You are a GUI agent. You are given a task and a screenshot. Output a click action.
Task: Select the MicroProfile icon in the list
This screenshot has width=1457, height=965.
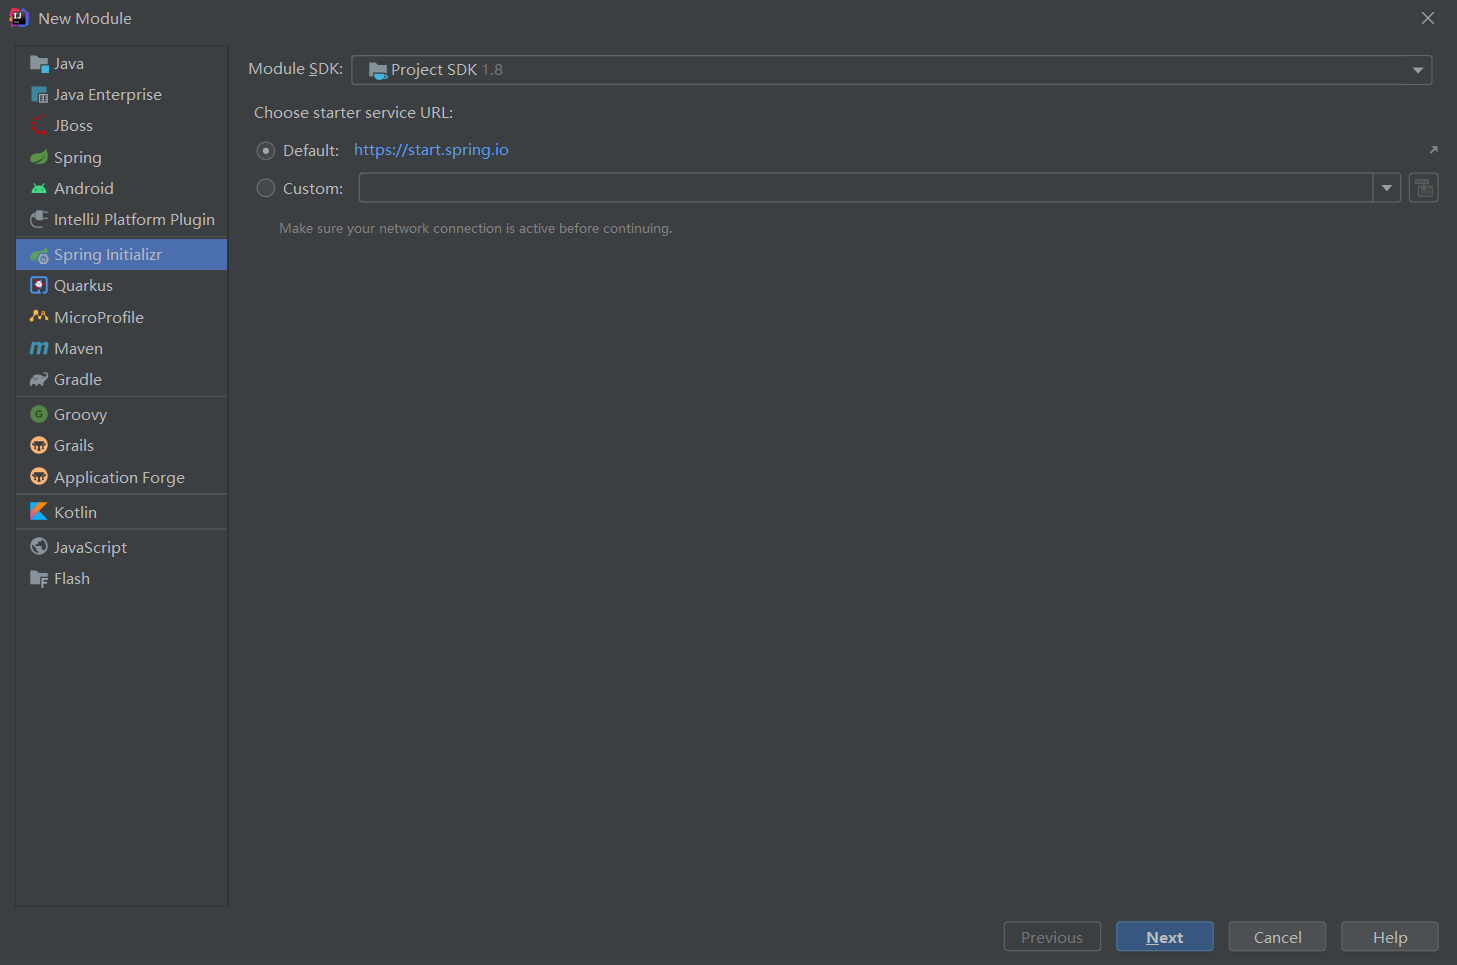tap(39, 317)
